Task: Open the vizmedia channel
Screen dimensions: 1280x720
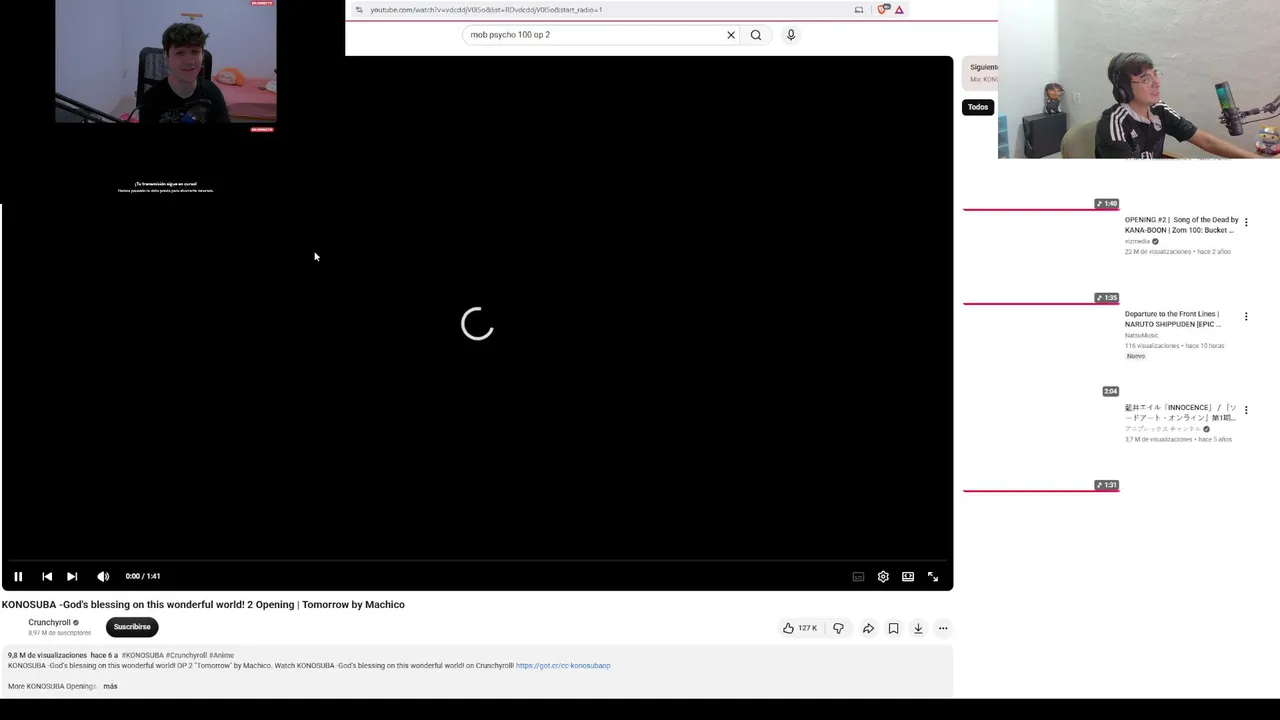Action: 1137,242
